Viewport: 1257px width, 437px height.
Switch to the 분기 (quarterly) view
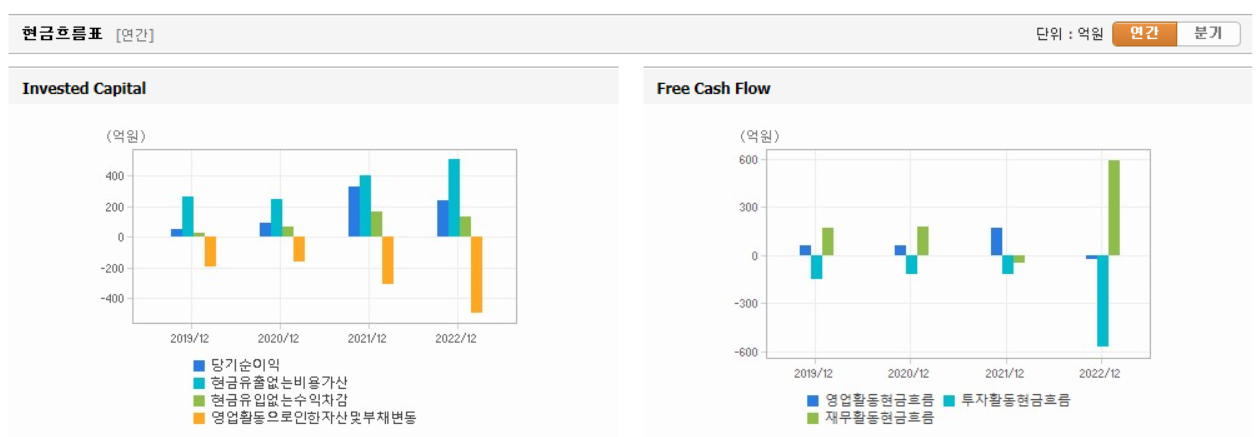point(1208,33)
